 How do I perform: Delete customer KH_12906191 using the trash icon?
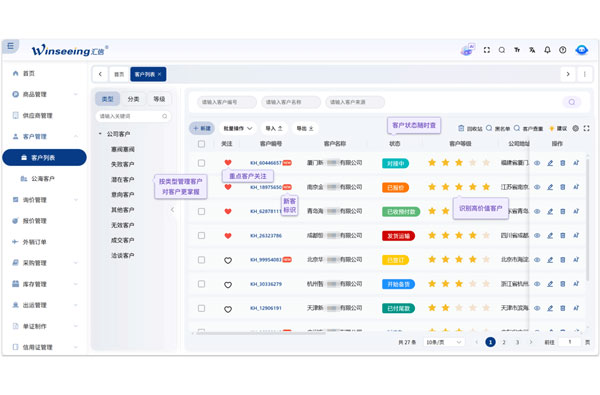coord(562,308)
